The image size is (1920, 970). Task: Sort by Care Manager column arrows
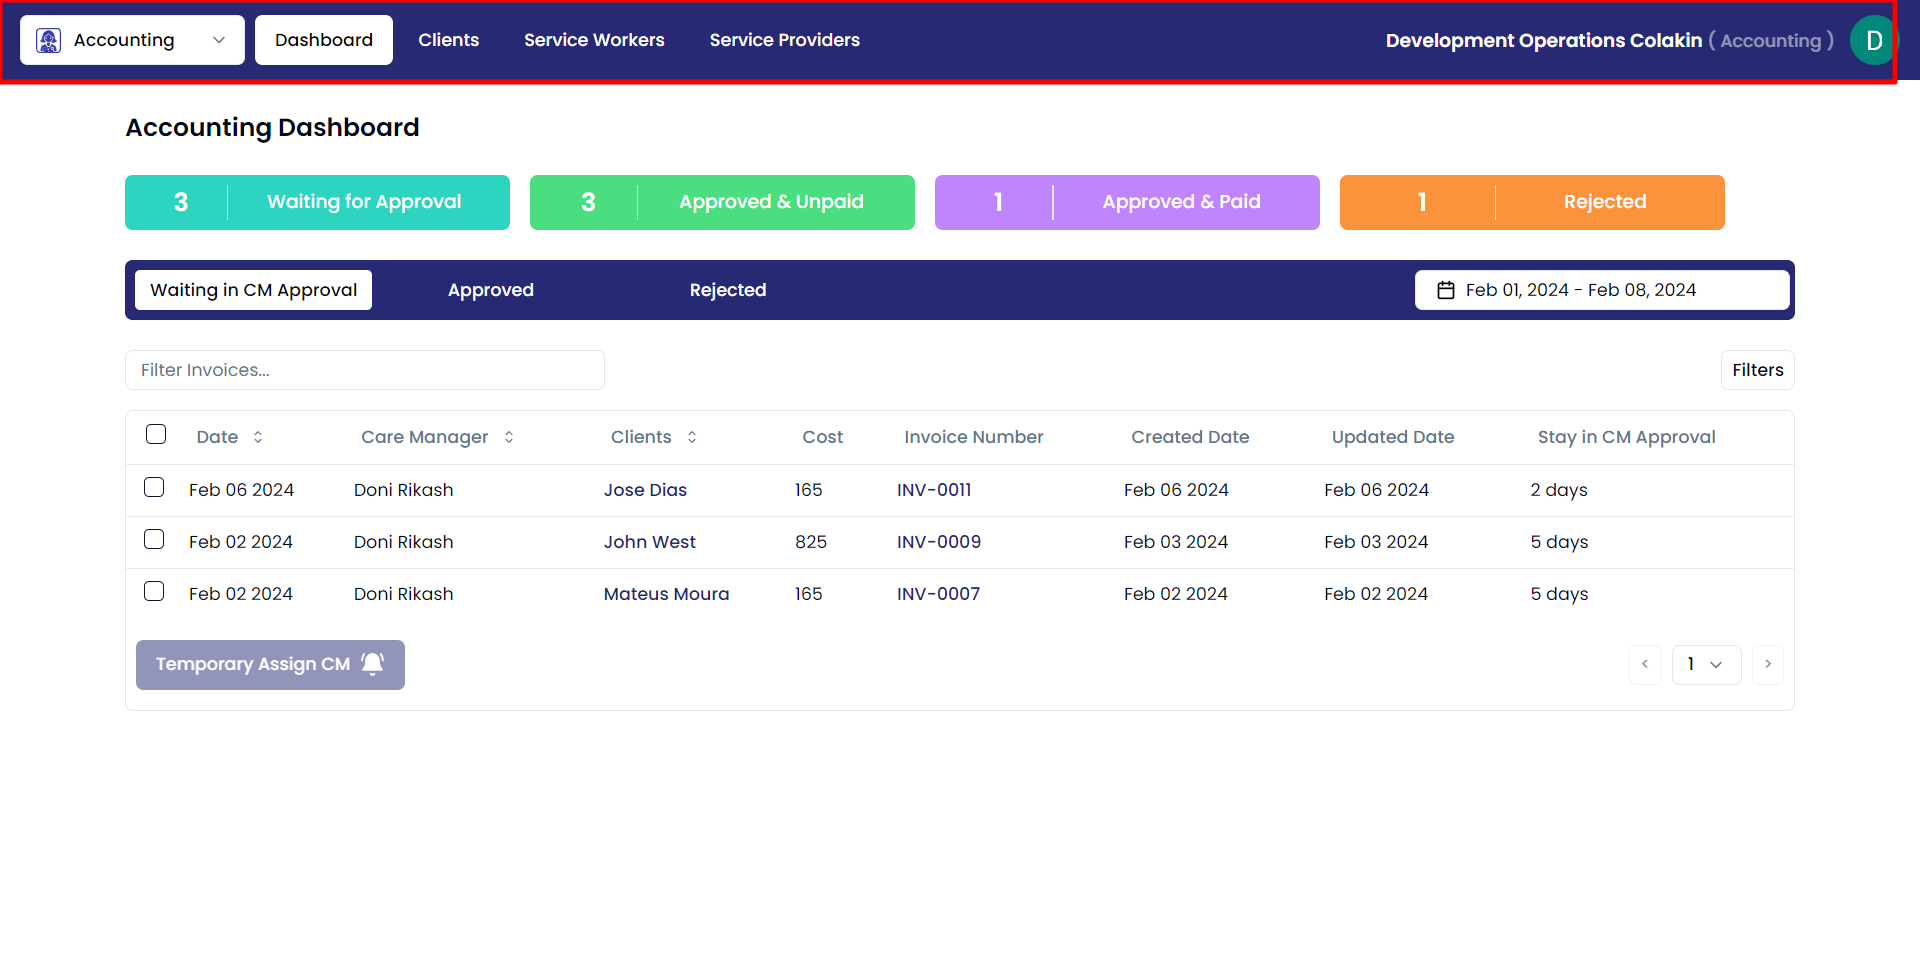point(509,437)
